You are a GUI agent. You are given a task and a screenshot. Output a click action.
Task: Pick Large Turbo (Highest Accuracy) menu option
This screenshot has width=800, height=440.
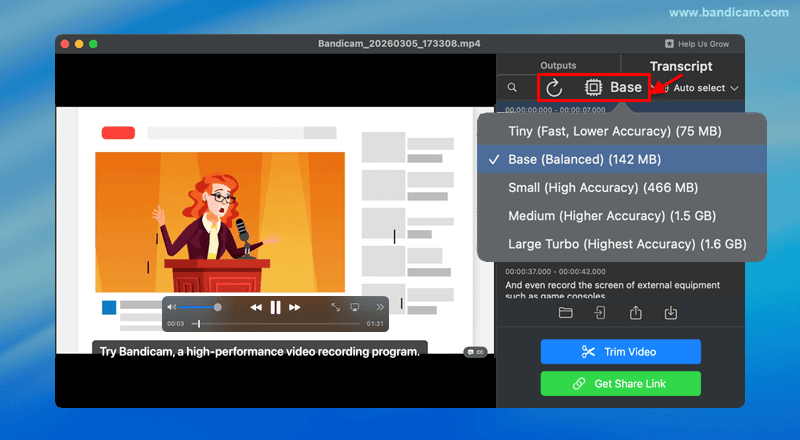[x=627, y=243]
